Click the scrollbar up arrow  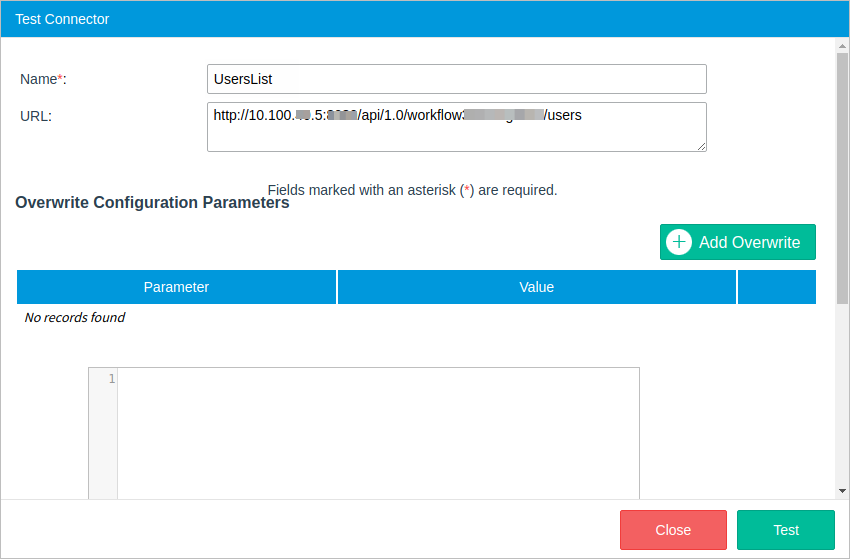coord(842,45)
